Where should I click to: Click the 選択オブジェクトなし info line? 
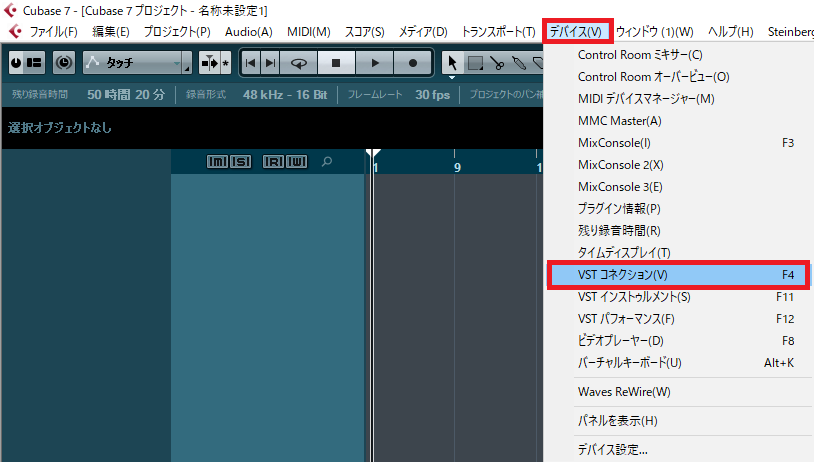click(x=60, y=128)
